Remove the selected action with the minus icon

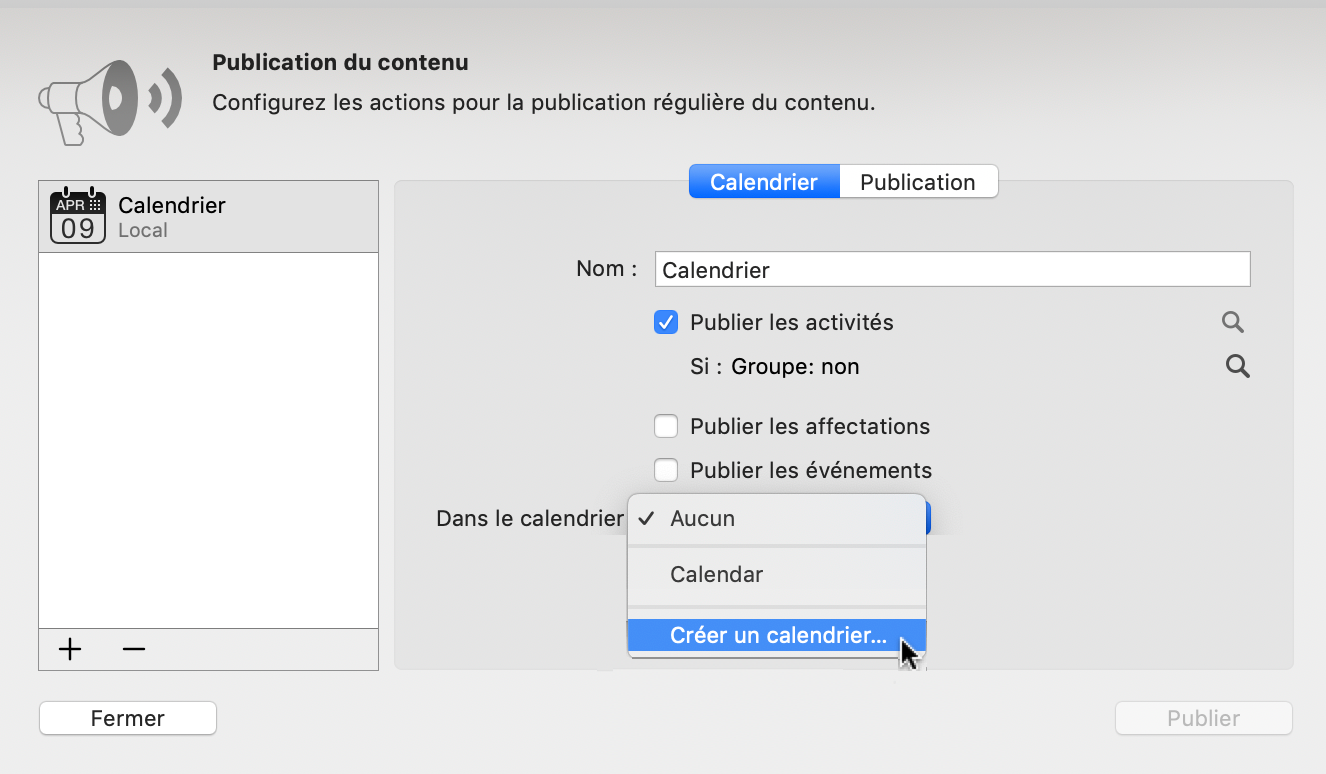(133, 649)
